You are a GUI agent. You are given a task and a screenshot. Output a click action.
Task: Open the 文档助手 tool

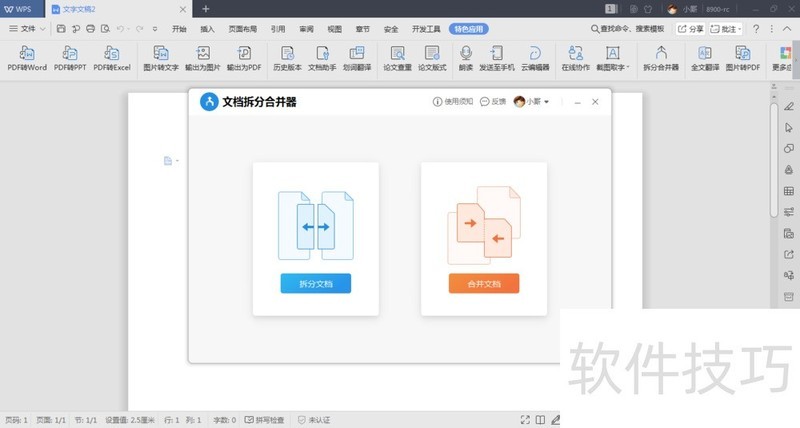pos(322,58)
